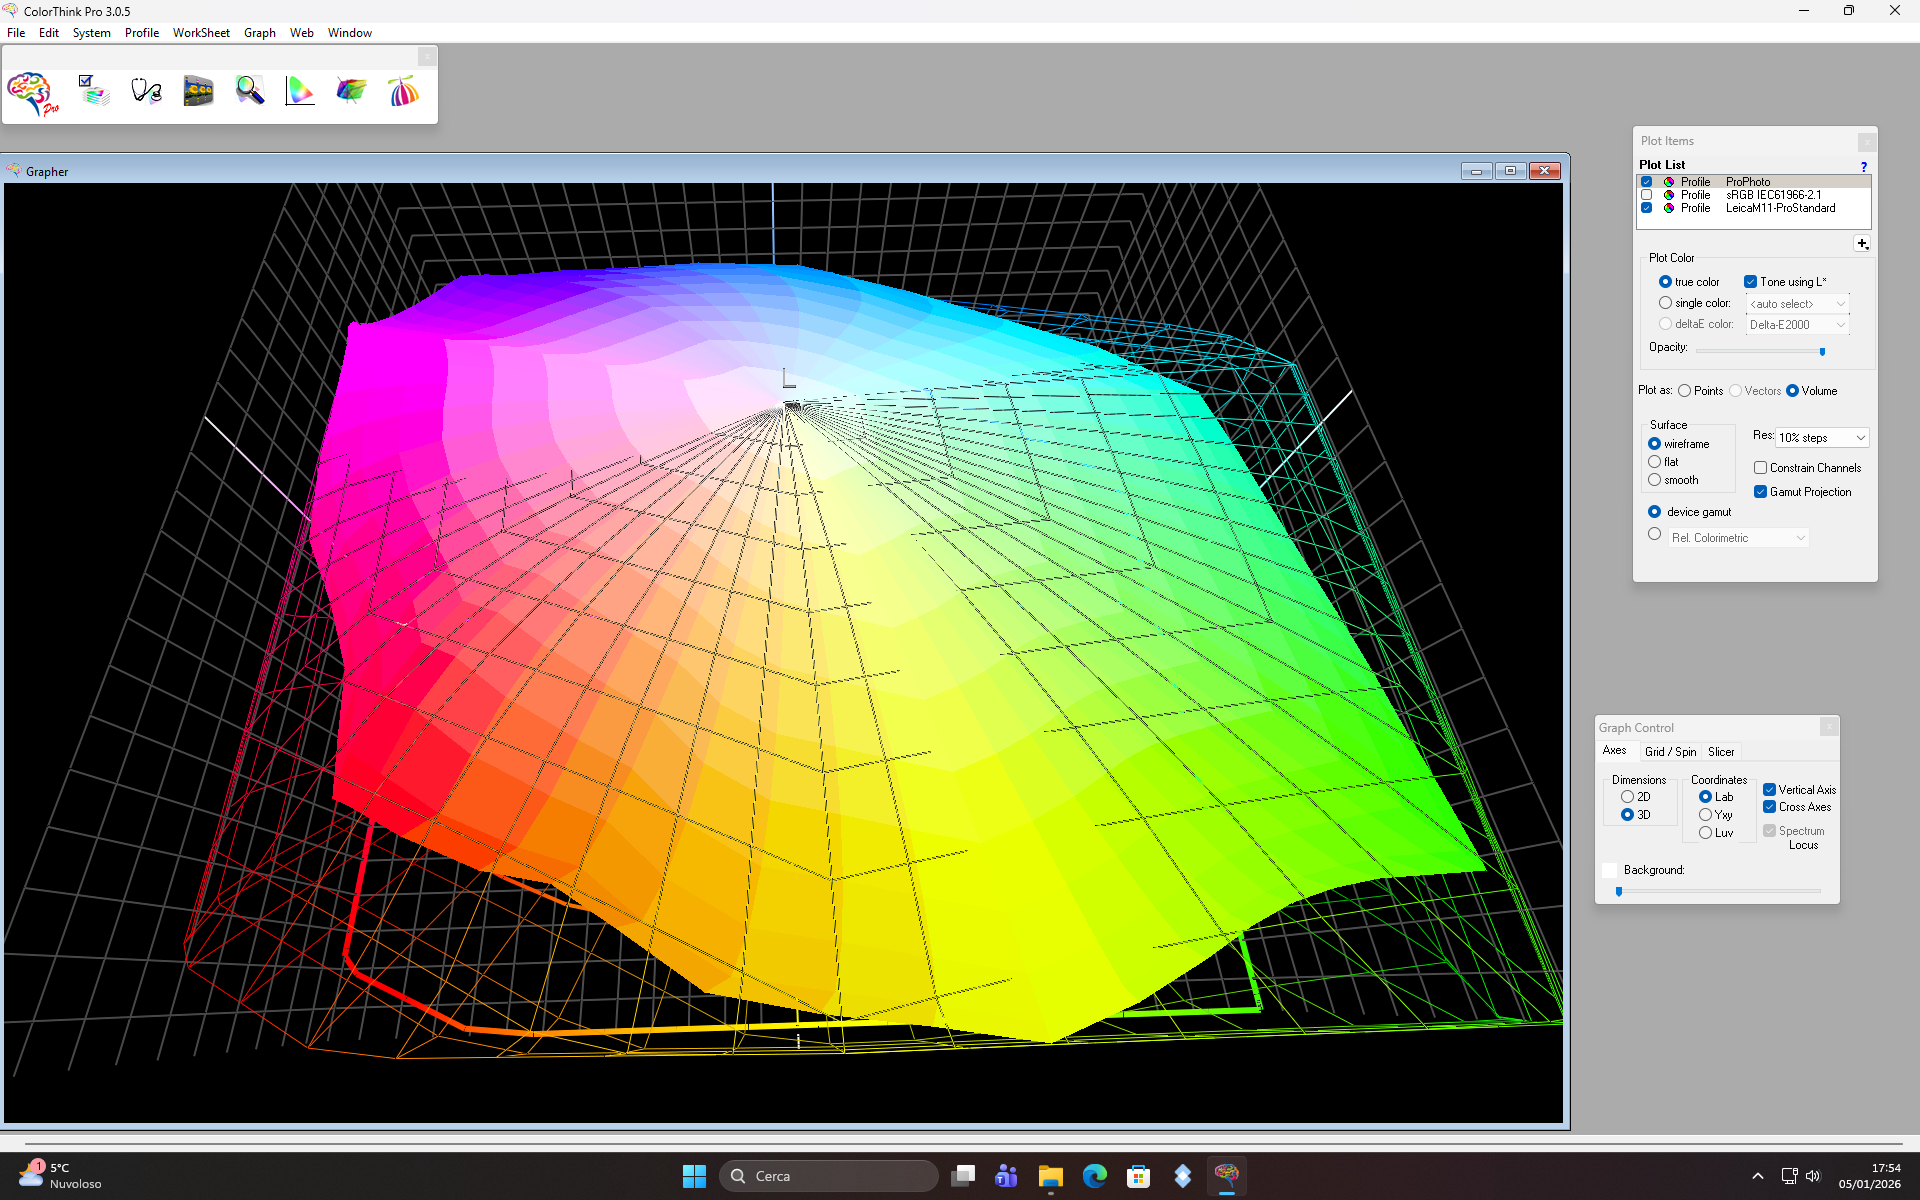Click the stethoscope Profile Medic icon
The height and width of the screenshot is (1200, 1920).
point(146,91)
